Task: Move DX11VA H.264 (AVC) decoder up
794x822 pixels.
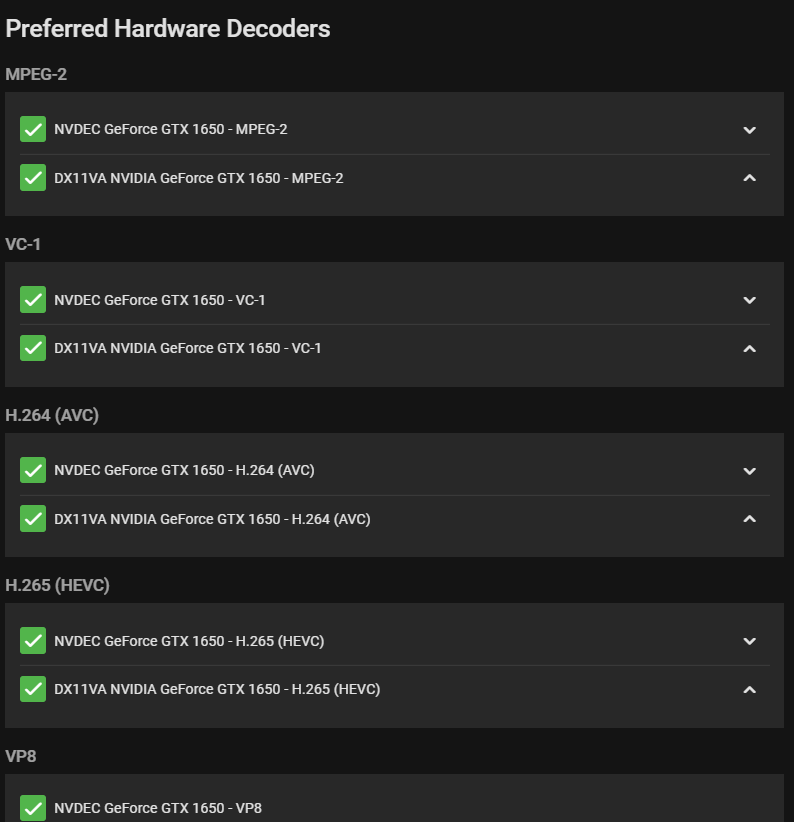Action: [x=750, y=519]
